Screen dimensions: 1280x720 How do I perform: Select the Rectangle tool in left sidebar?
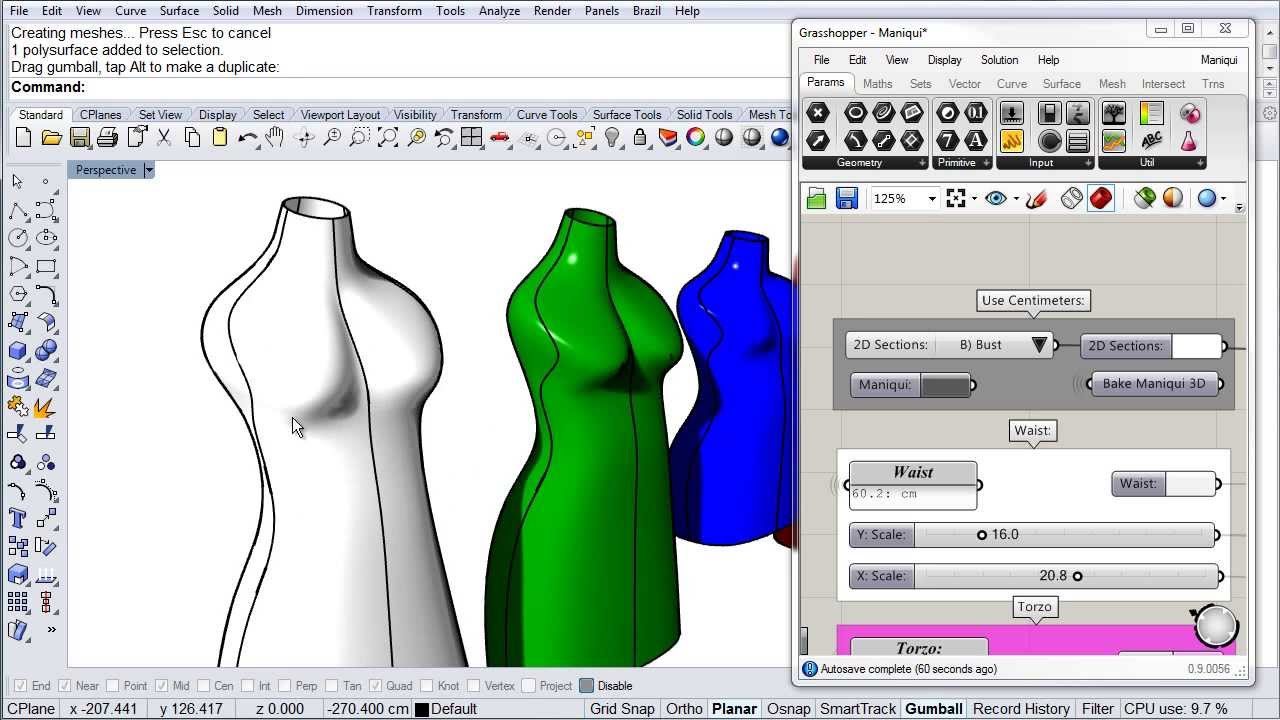click(45, 265)
